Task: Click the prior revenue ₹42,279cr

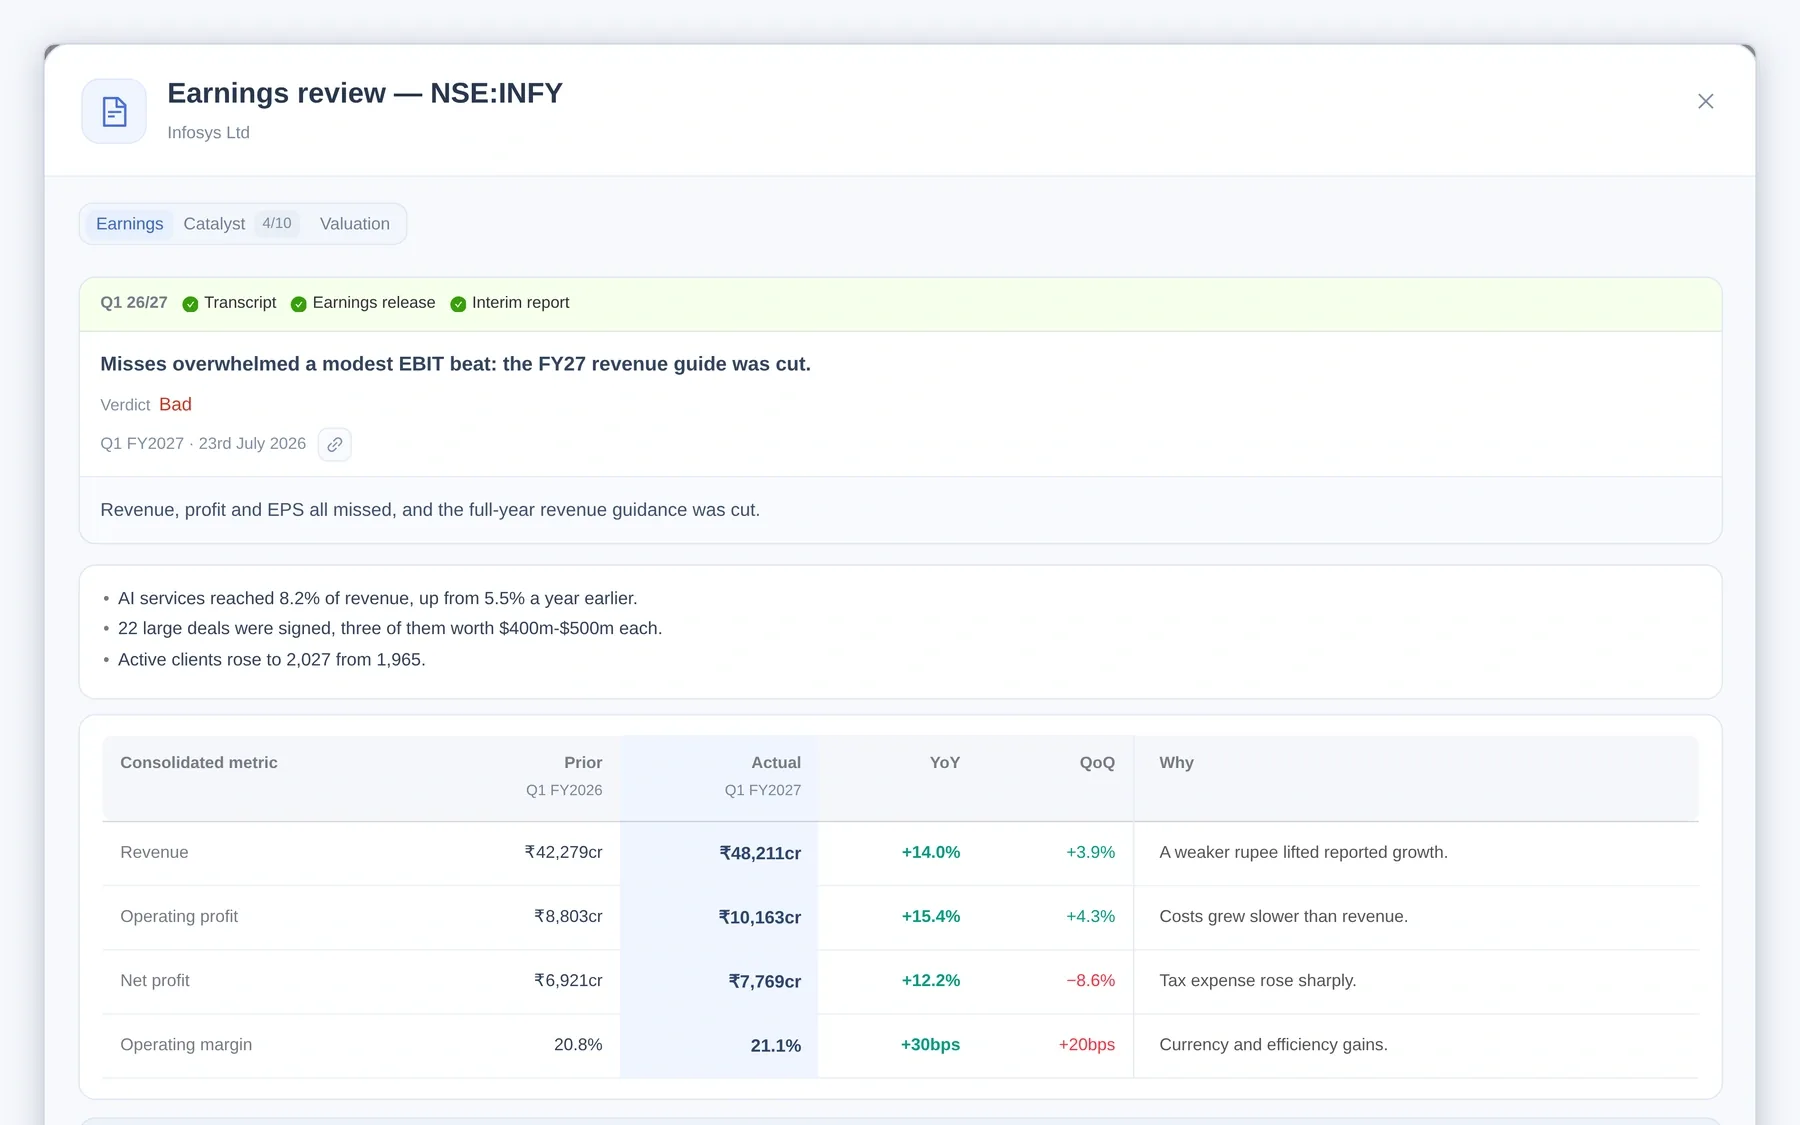Action: pos(563,853)
